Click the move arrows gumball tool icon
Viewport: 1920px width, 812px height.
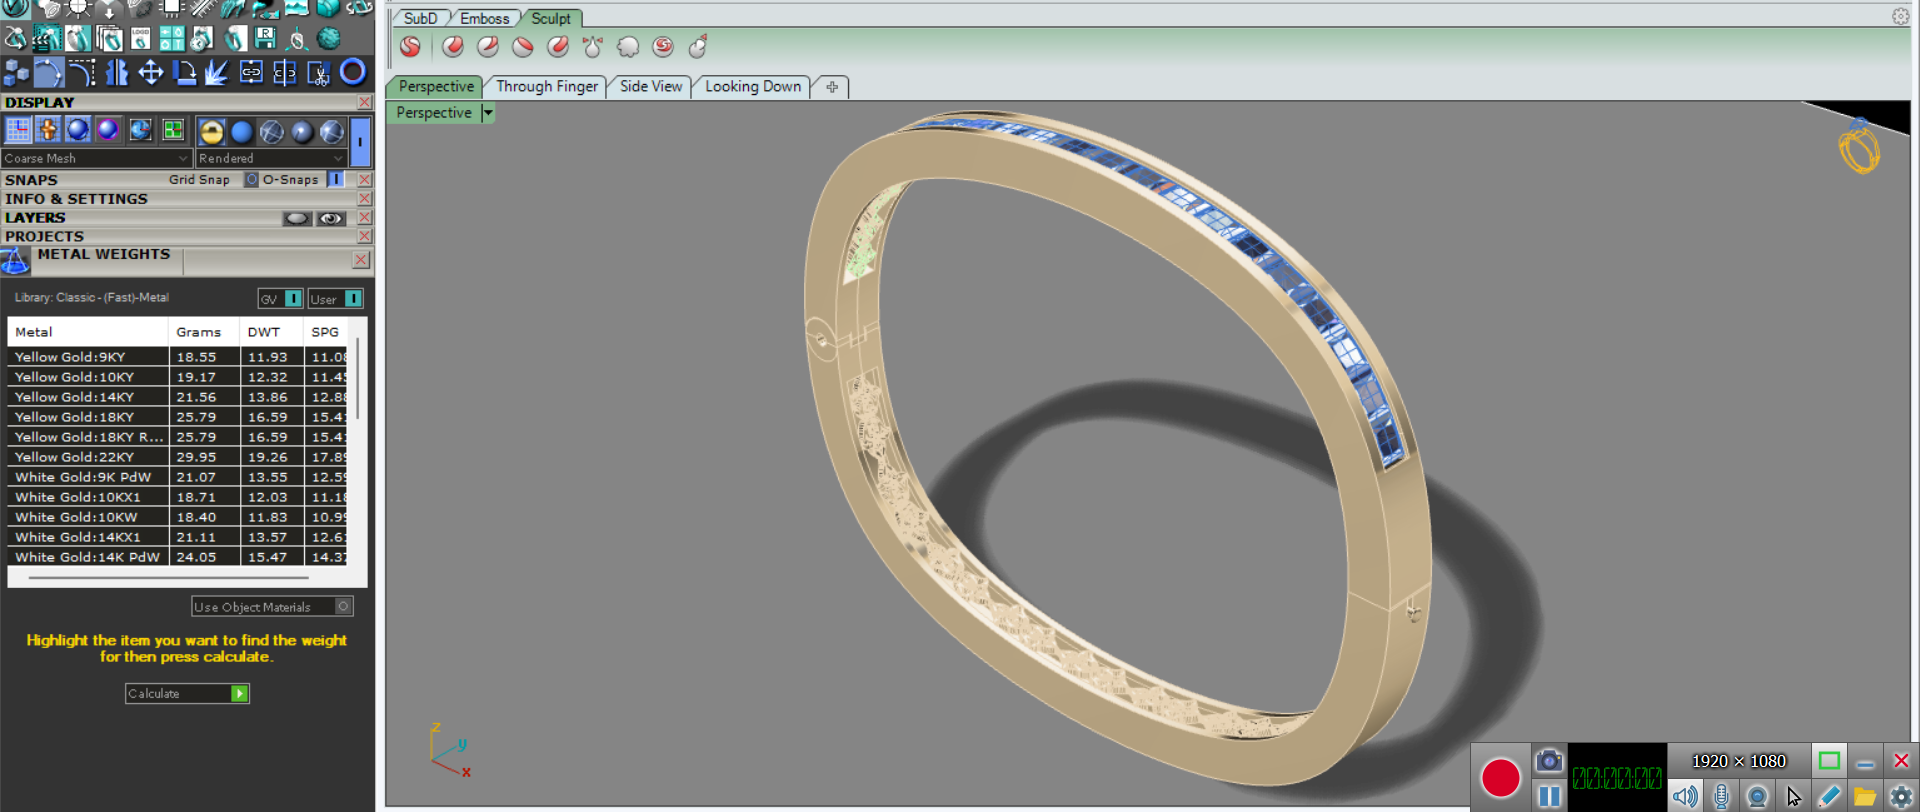[x=150, y=73]
